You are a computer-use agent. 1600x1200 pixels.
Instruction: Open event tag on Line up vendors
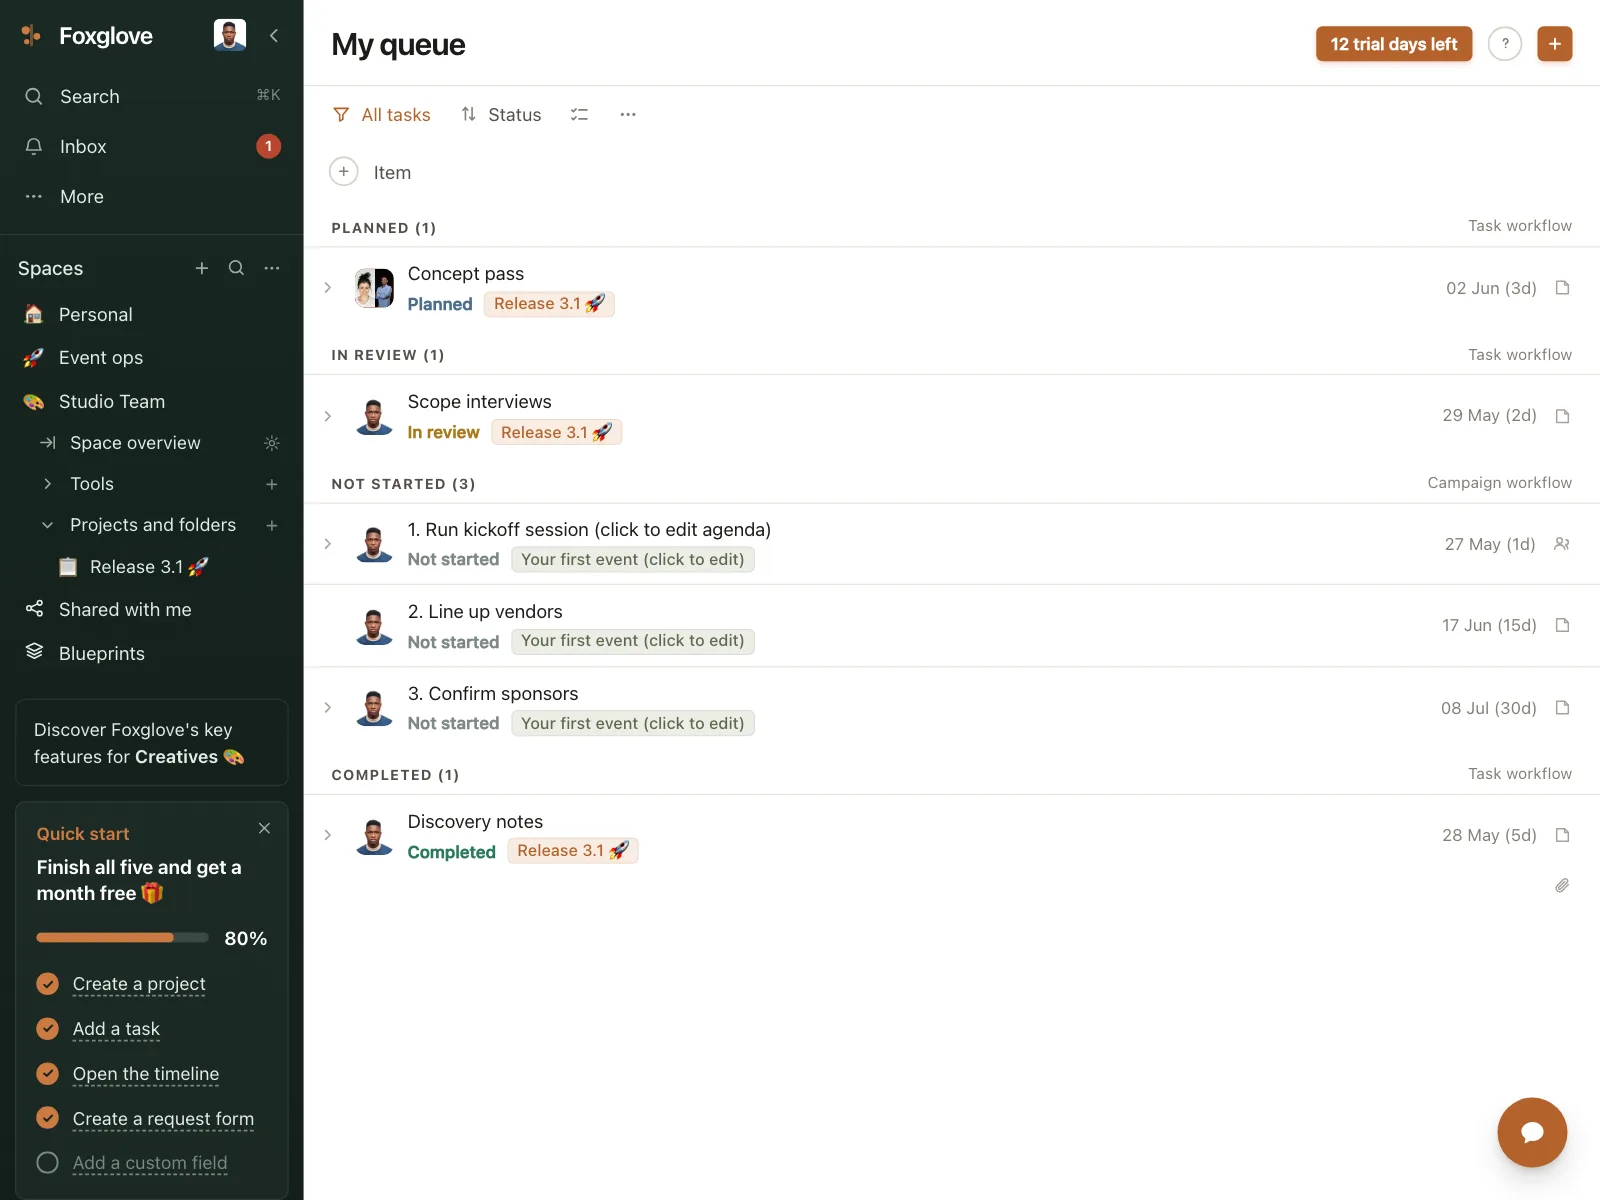(633, 641)
